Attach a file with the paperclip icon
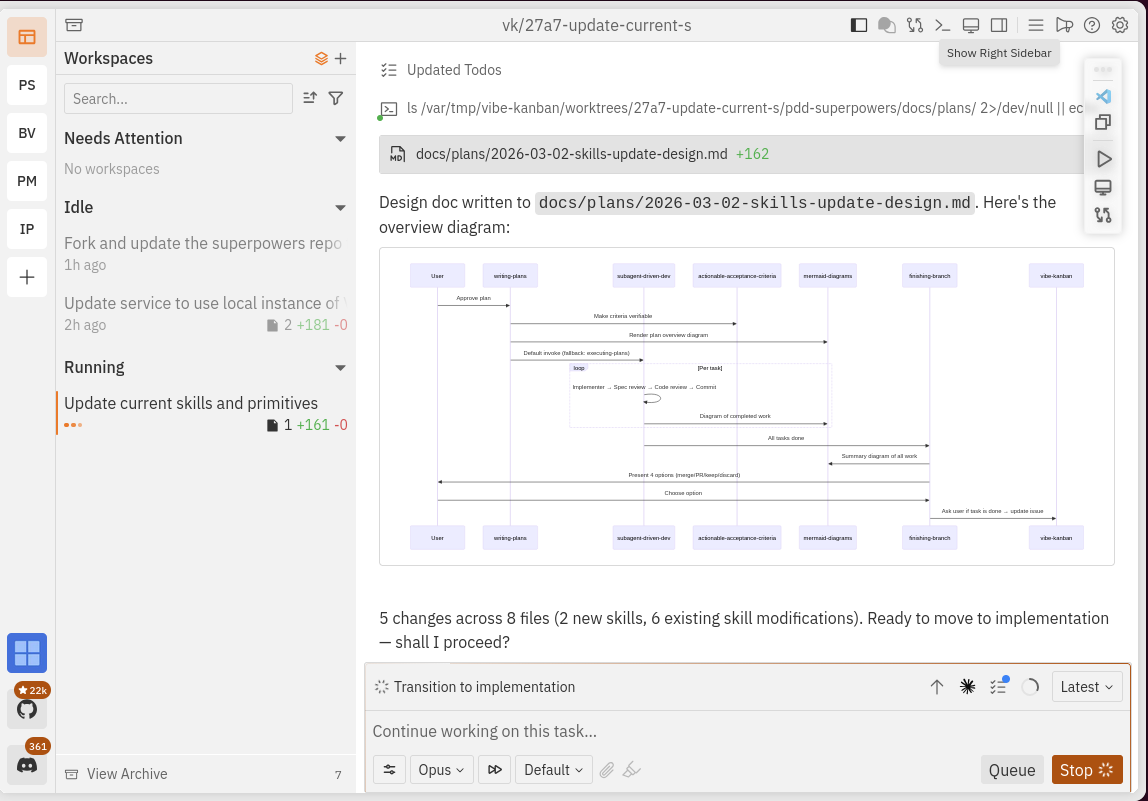 pyautogui.click(x=607, y=769)
